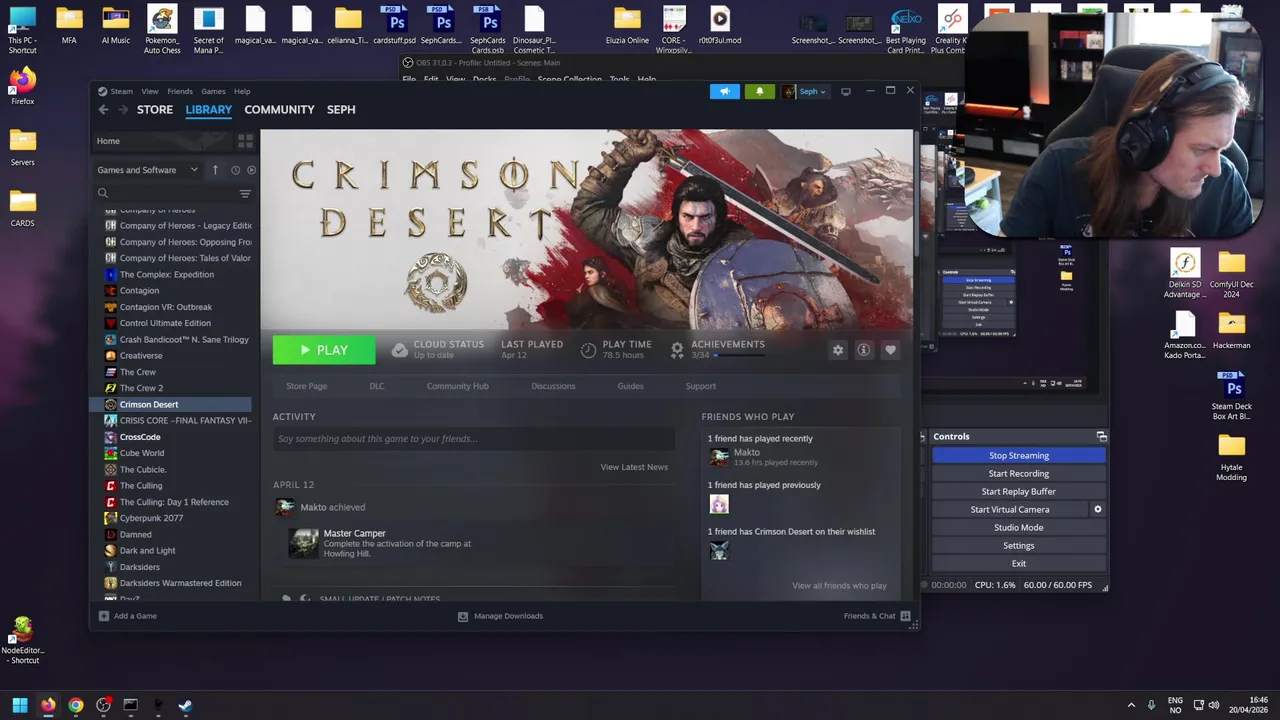
Task: Select Darksiders Warmastered Edition in library
Action: [180, 583]
